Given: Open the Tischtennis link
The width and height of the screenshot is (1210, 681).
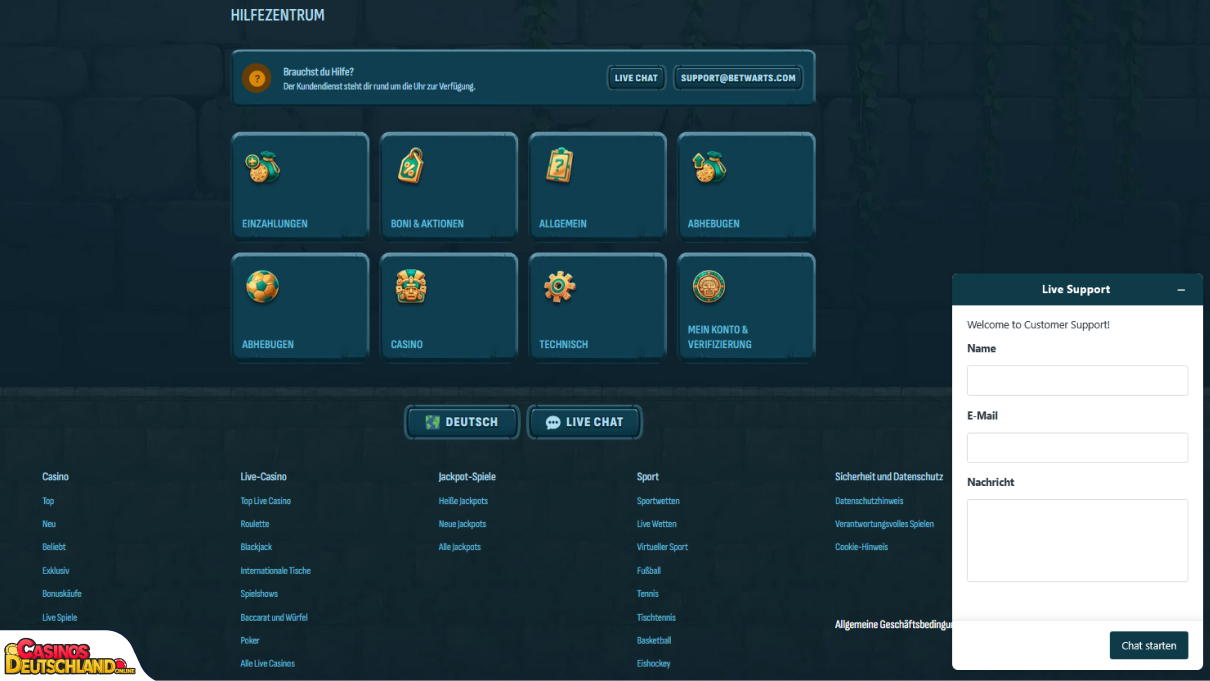Looking at the screenshot, I should point(656,618).
